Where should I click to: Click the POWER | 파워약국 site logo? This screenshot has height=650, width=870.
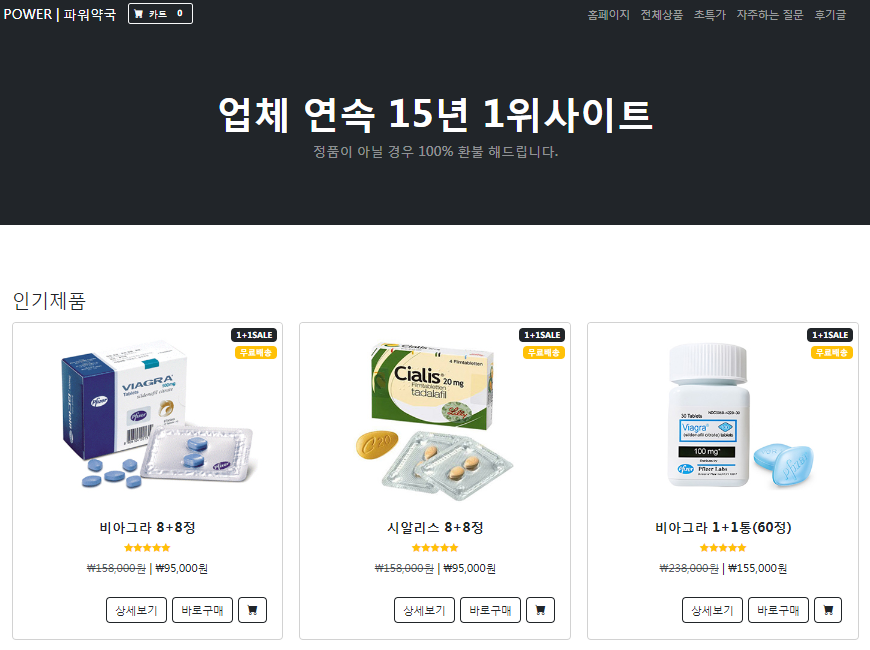coord(60,14)
